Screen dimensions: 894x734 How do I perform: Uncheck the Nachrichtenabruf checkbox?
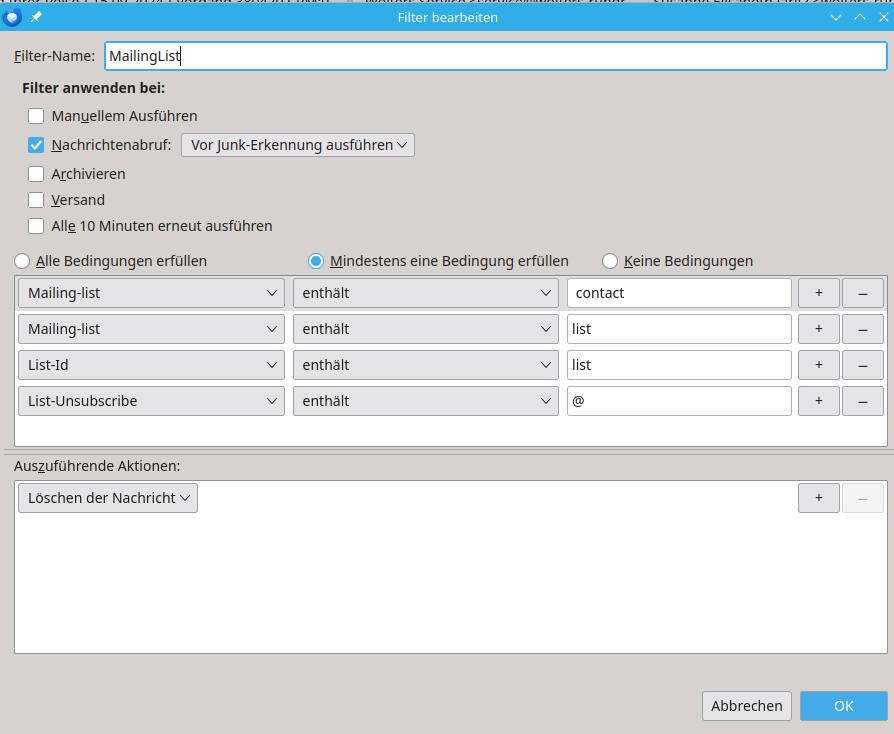coord(36,145)
